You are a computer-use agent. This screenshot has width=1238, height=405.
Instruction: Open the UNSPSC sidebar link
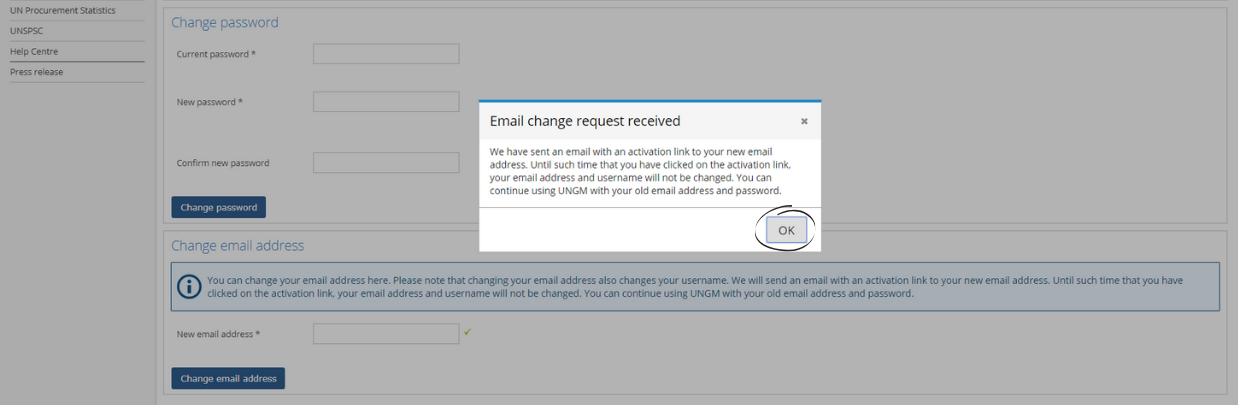[x=27, y=31]
